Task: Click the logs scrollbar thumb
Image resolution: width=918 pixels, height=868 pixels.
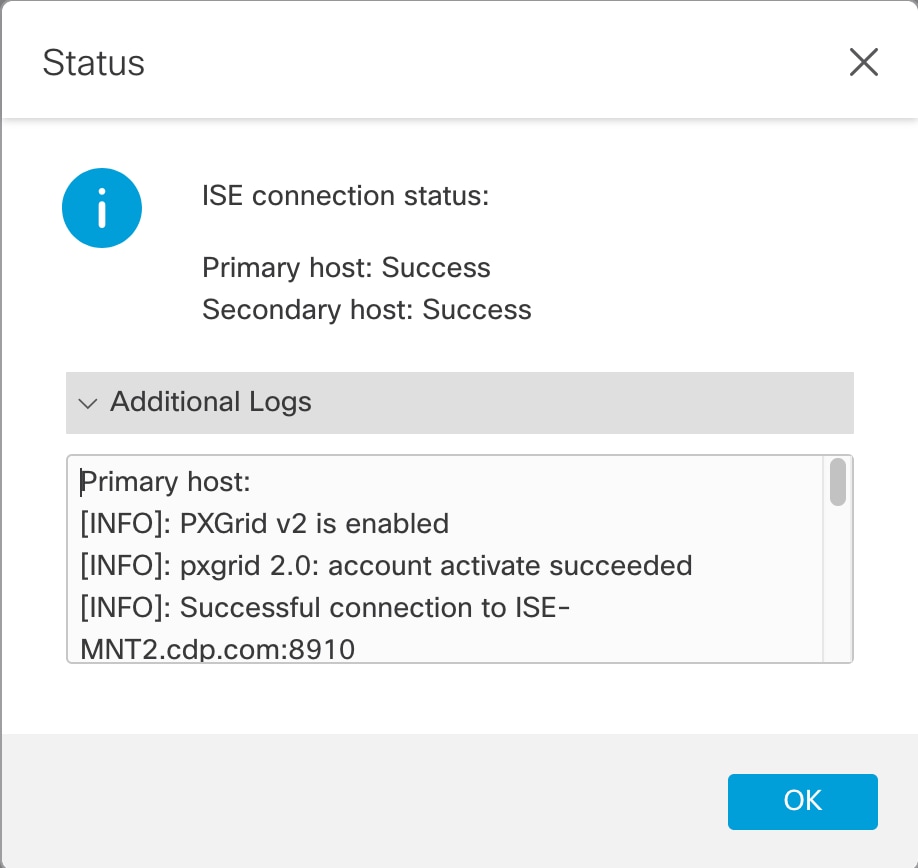Action: pyautogui.click(x=838, y=482)
